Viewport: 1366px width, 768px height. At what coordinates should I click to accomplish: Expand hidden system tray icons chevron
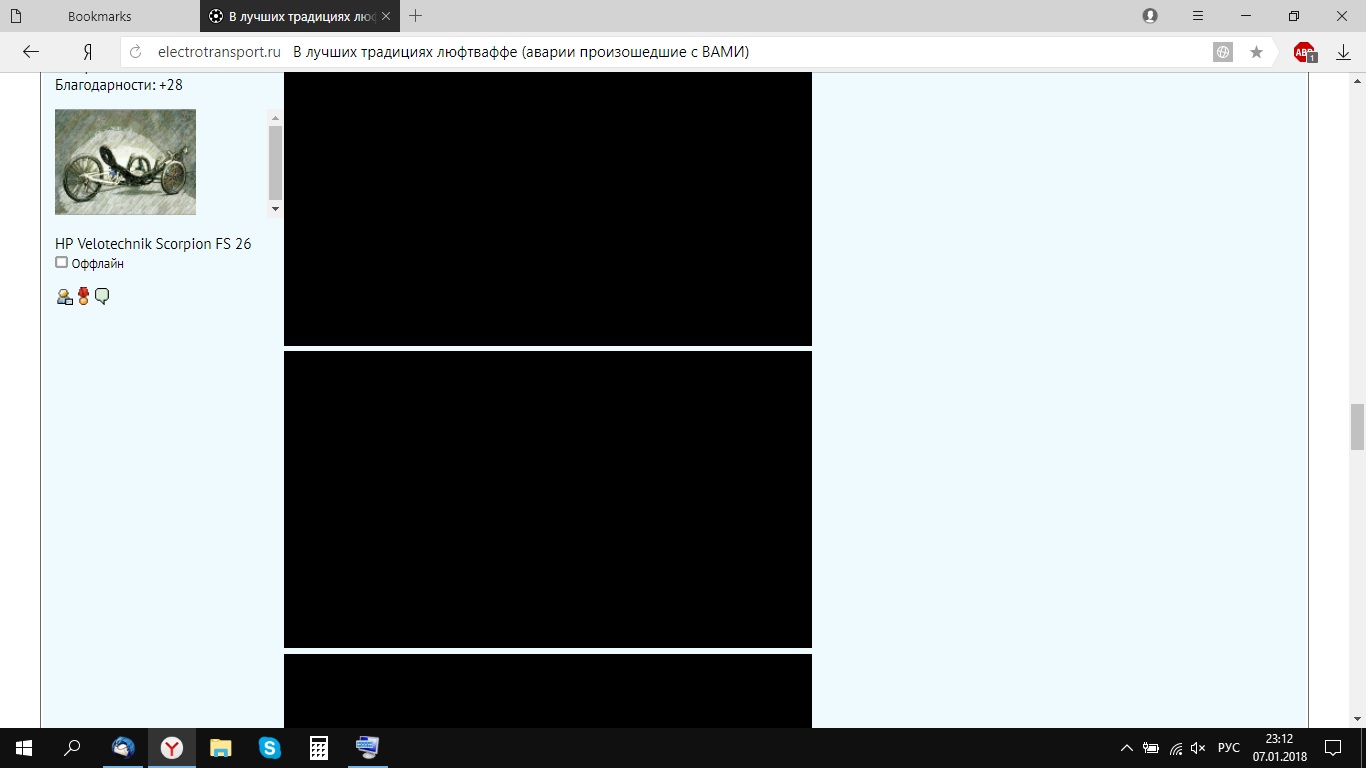pyautogui.click(x=1127, y=748)
